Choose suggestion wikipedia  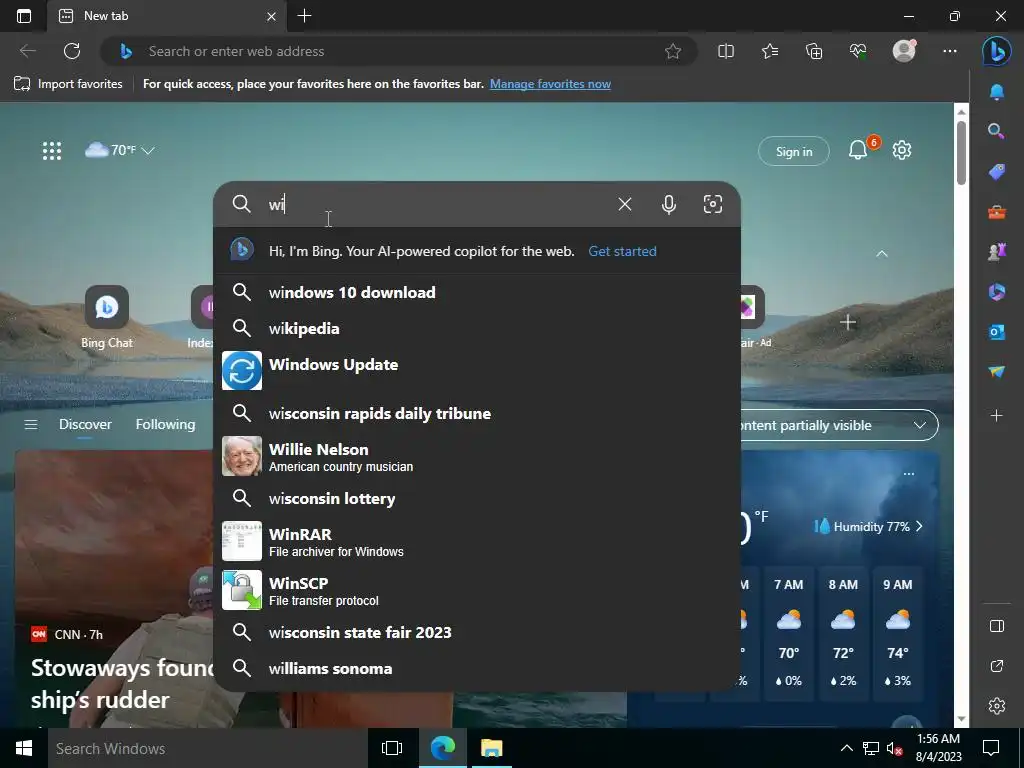click(477, 328)
